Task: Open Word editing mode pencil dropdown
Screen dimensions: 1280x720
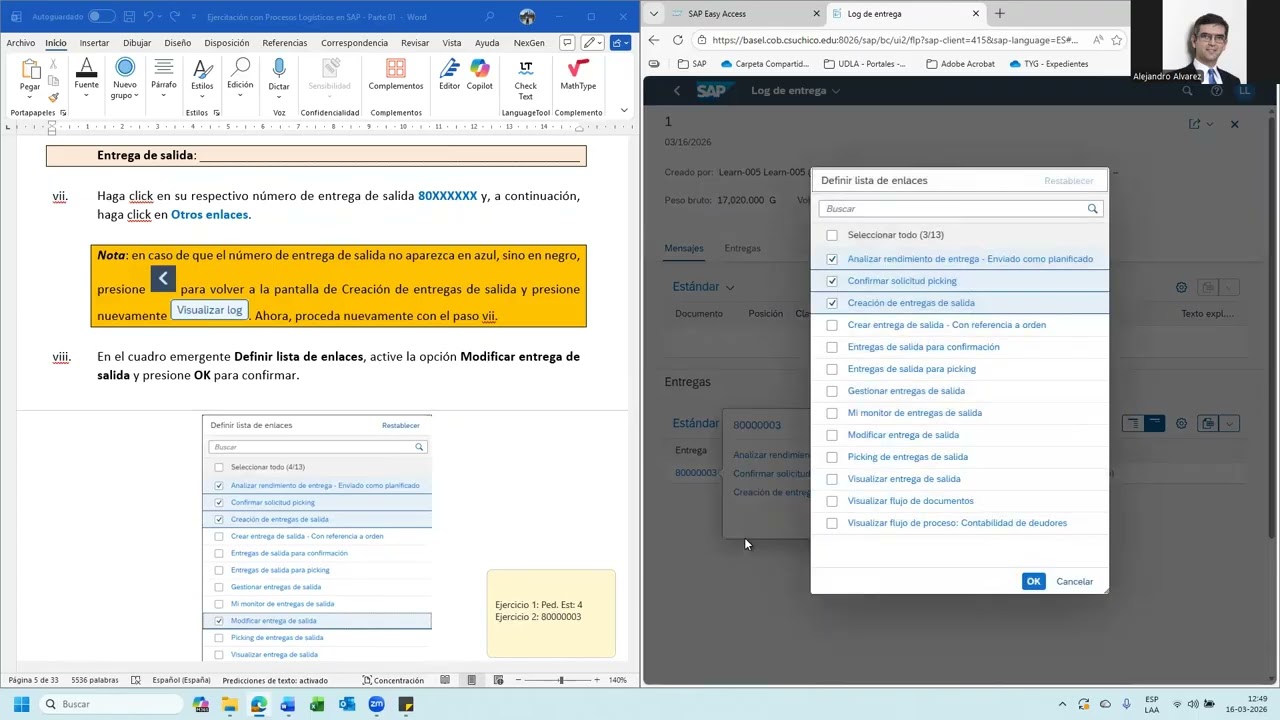Action: 594,43
